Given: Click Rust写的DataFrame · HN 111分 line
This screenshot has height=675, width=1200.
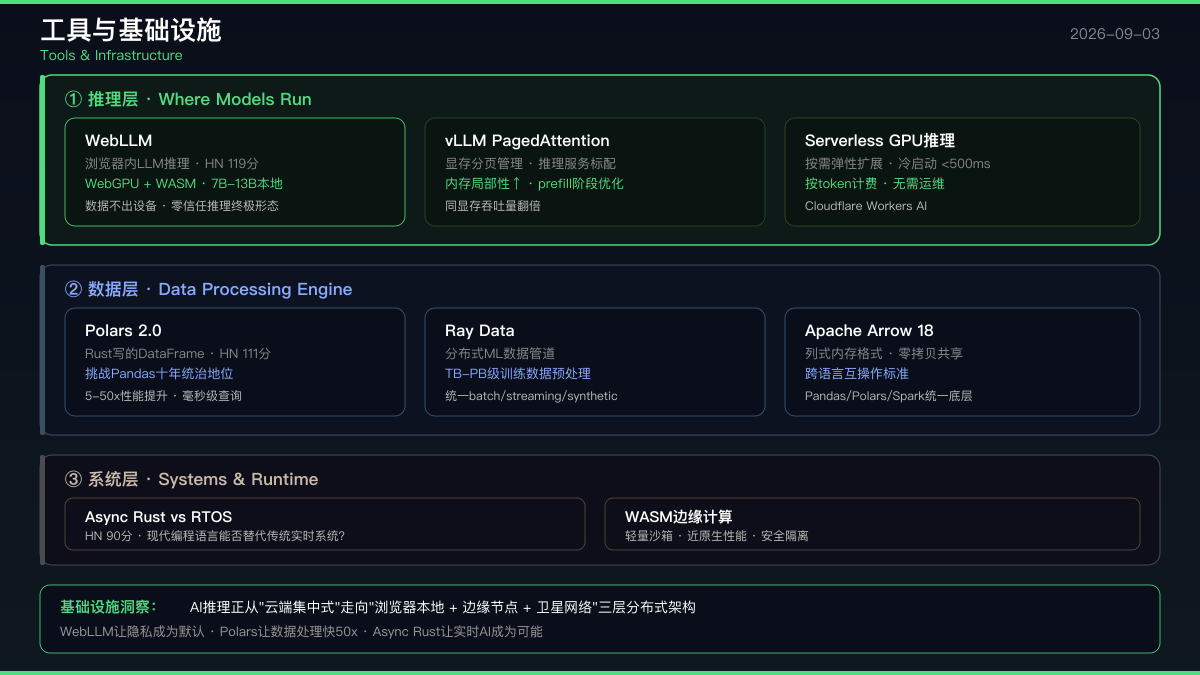Looking at the screenshot, I should pyautogui.click(x=178, y=353).
